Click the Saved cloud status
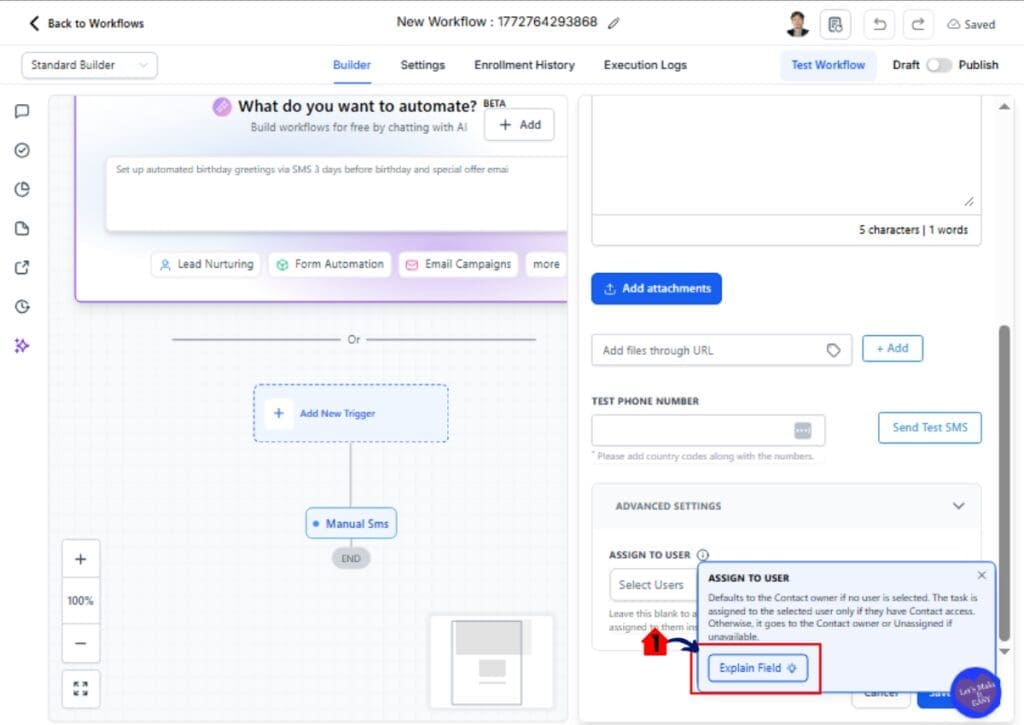 (x=971, y=24)
